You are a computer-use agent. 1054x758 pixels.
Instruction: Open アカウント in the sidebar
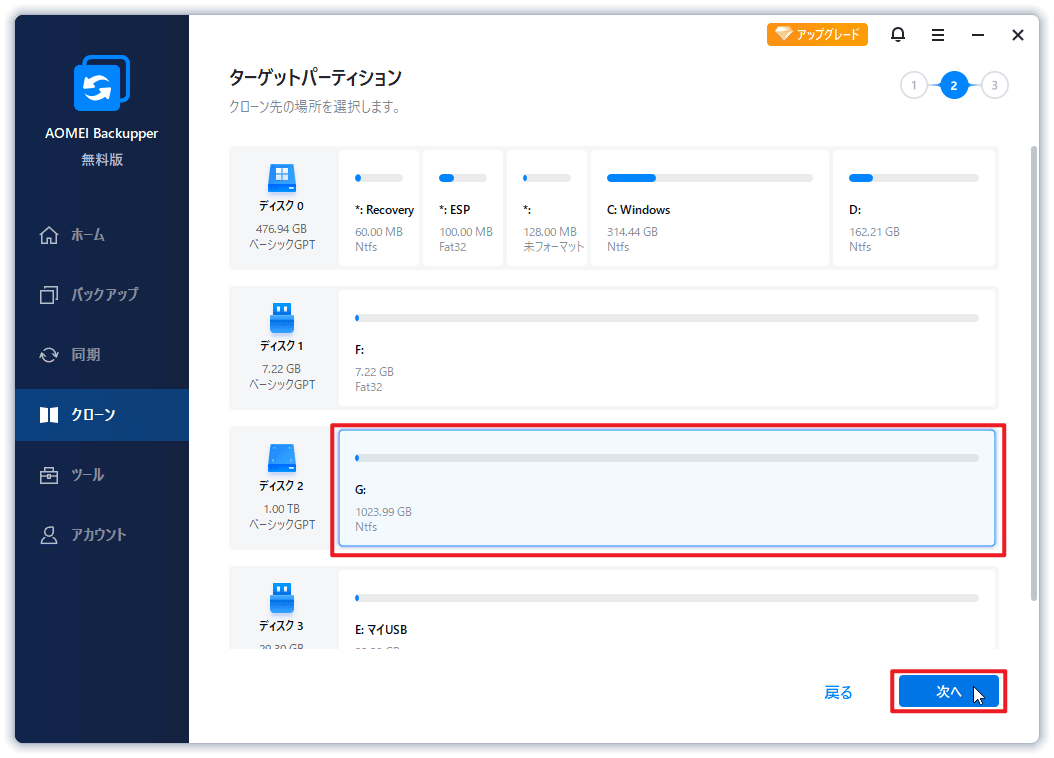pos(102,535)
